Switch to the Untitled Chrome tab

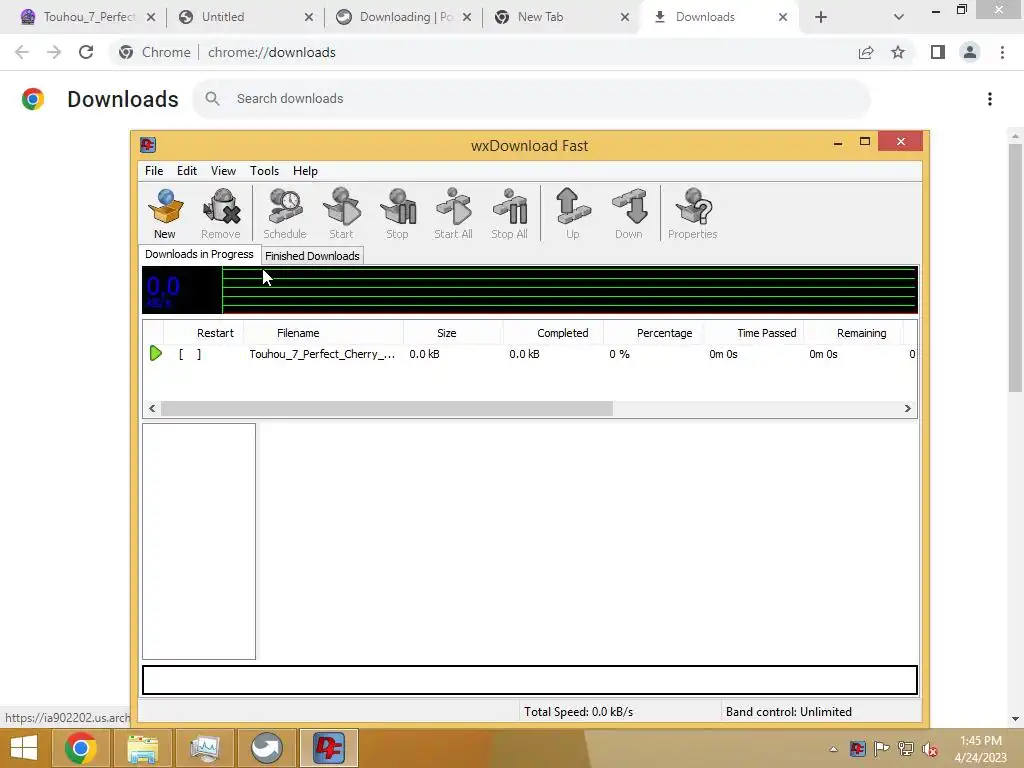[246, 17]
